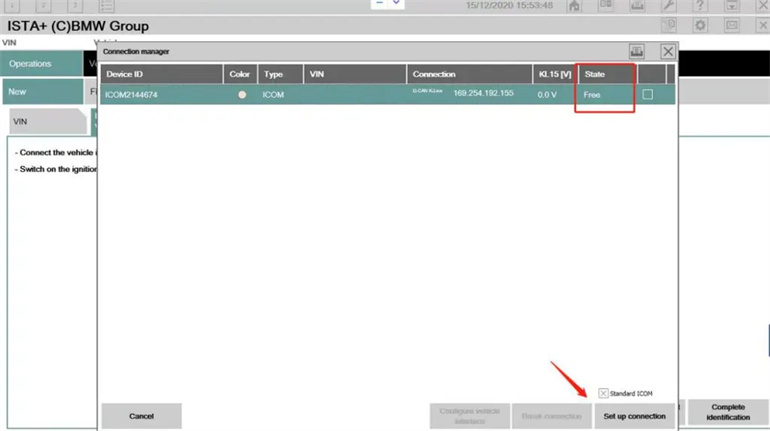Click Cancel in Connection manager

(x=141, y=416)
